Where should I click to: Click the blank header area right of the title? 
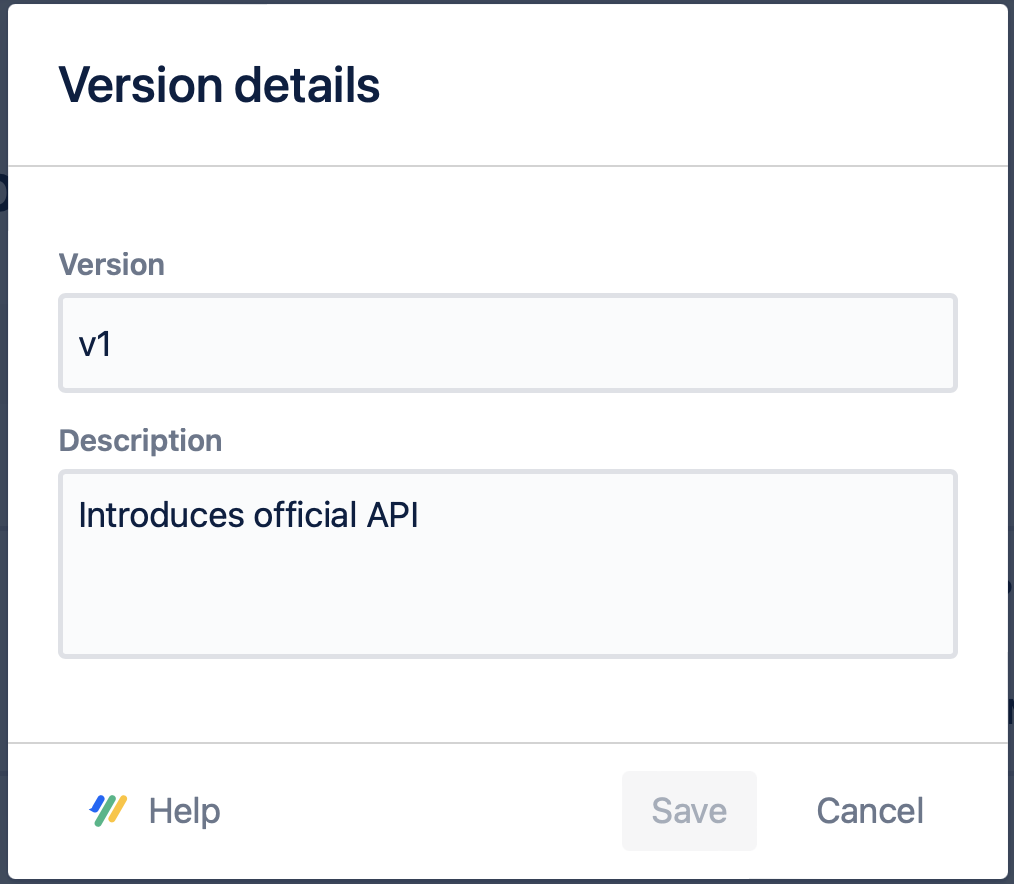[x=700, y=86]
